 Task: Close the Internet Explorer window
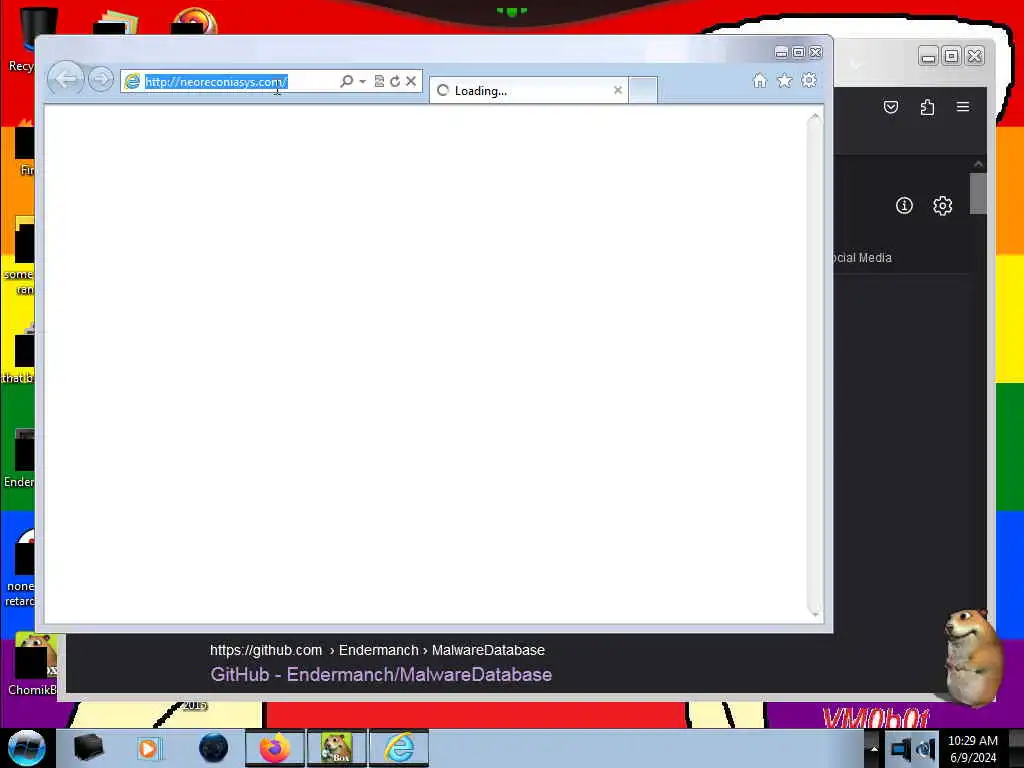pyautogui.click(x=816, y=52)
